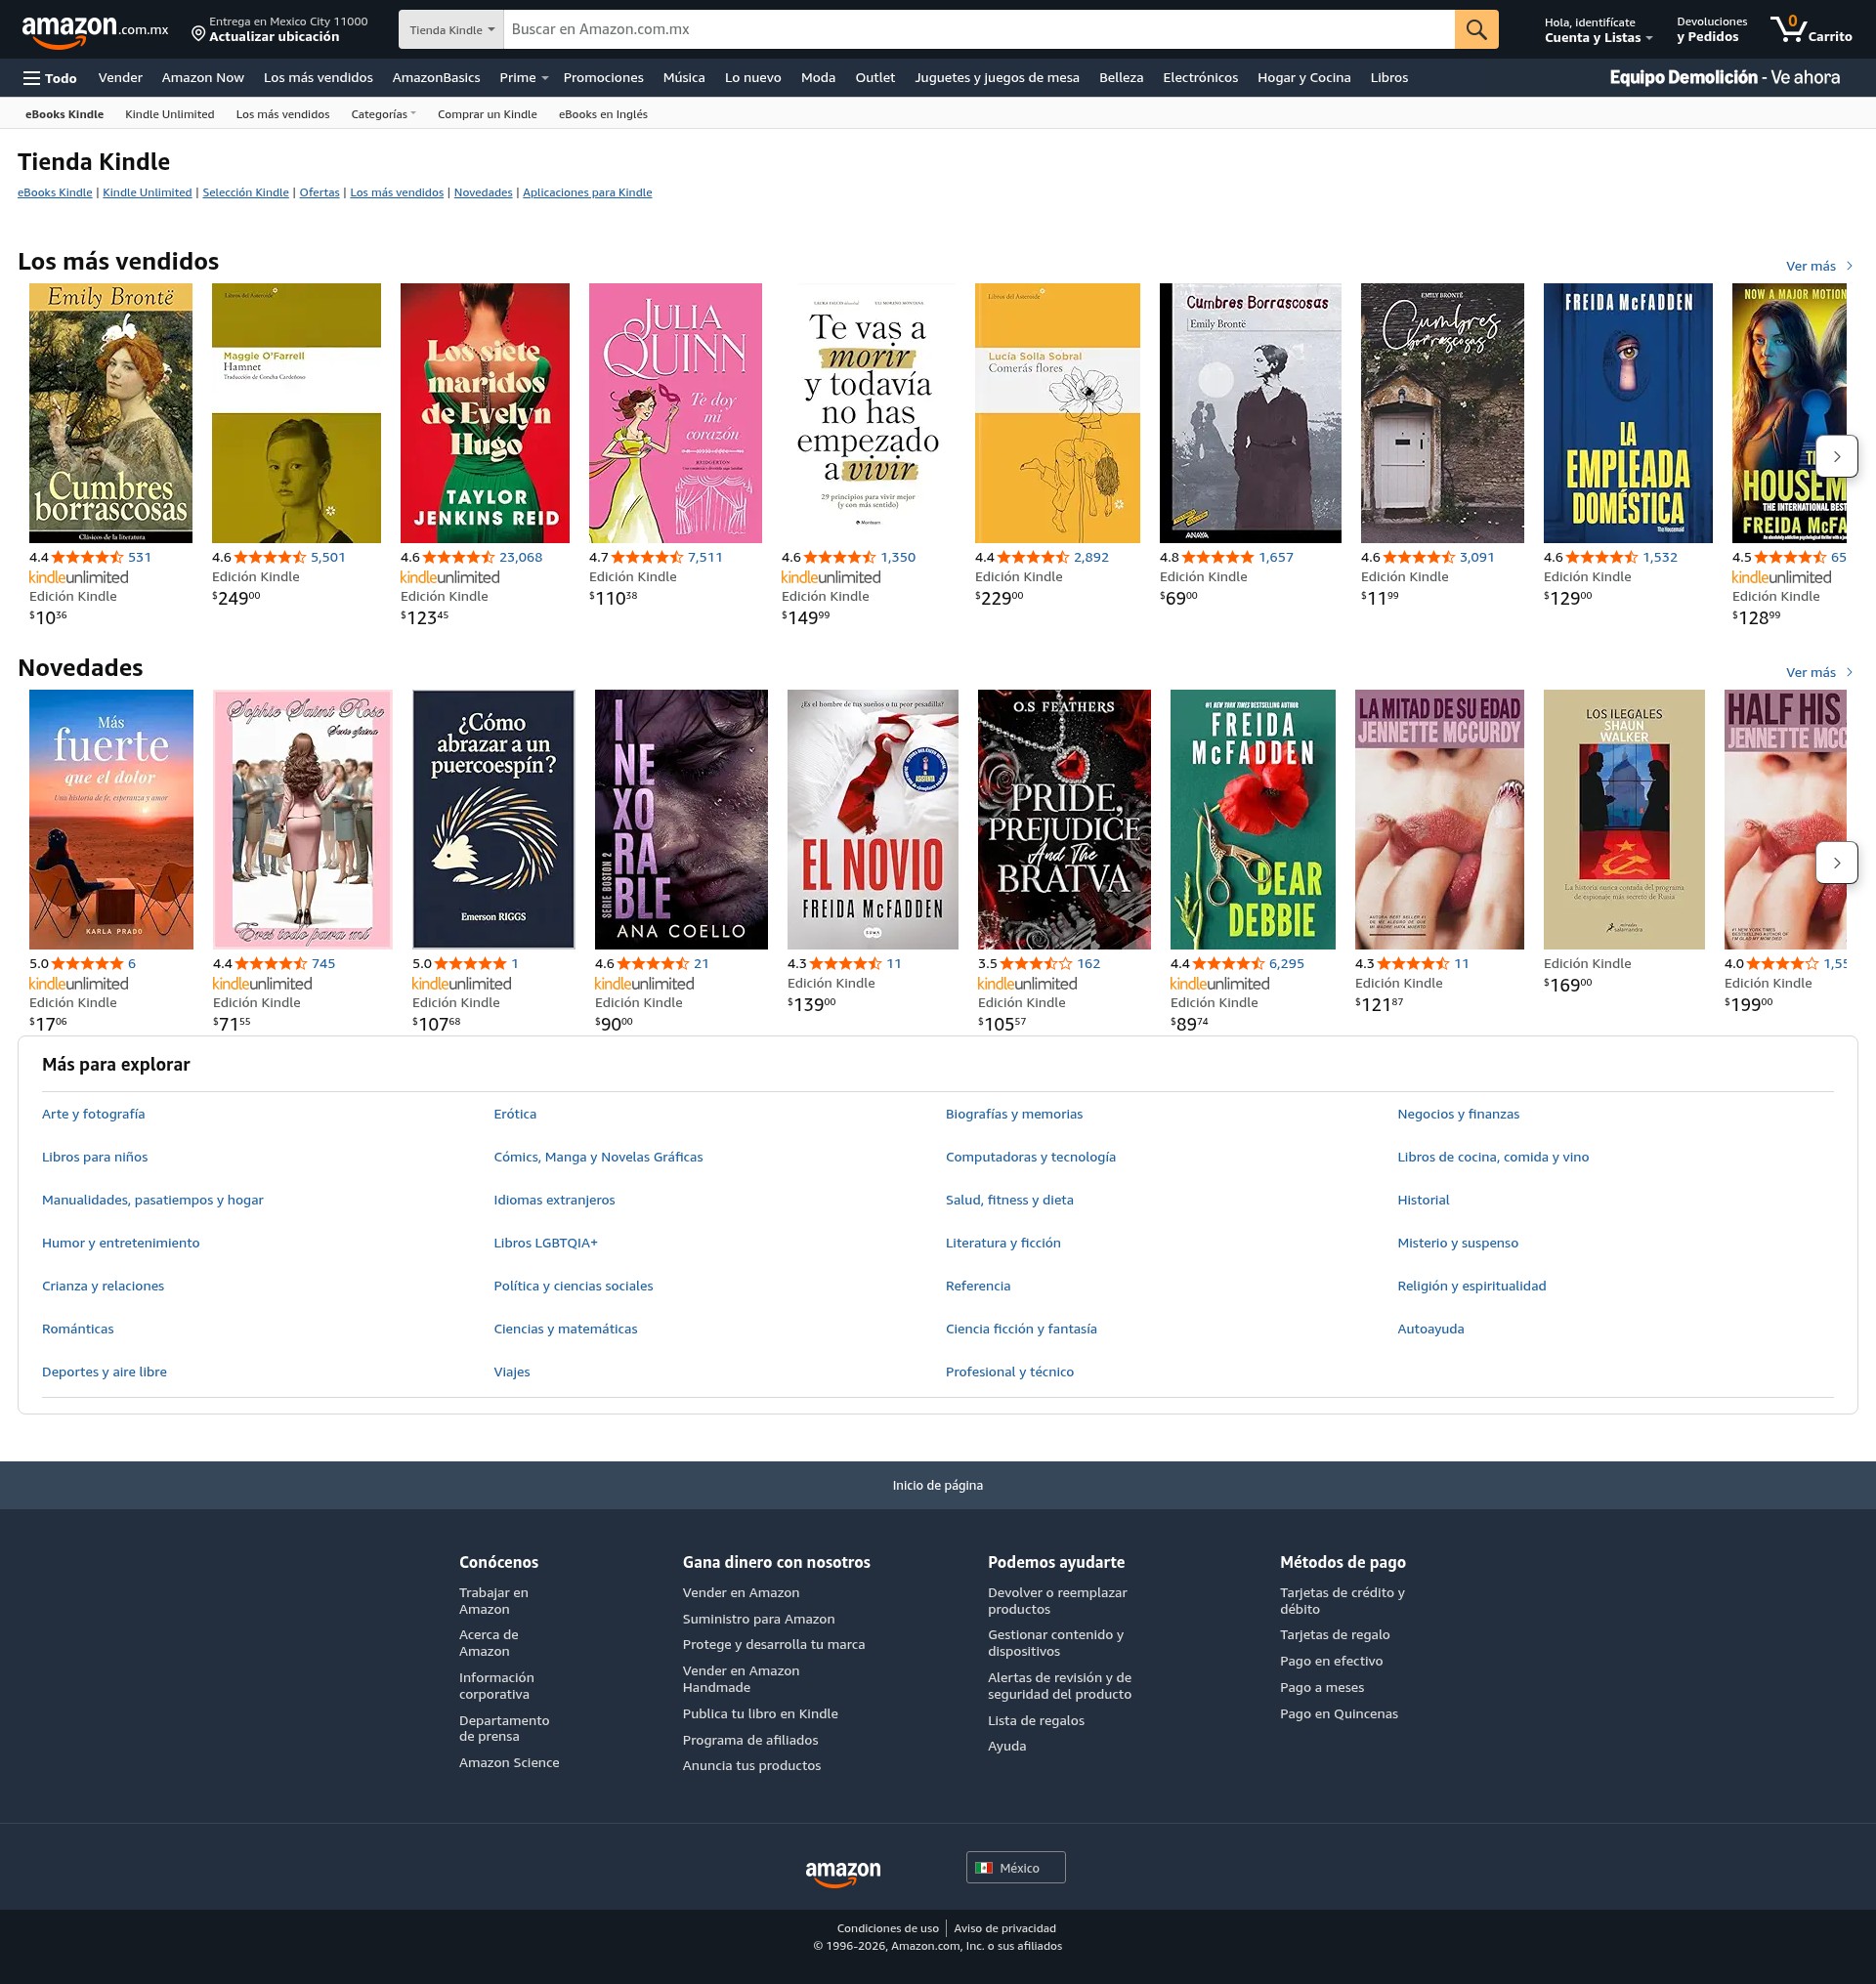Click Ver más for Los más vendidos
Image resolution: width=1876 pixels, height=1984 pixels.
[x=1819, y=266]
